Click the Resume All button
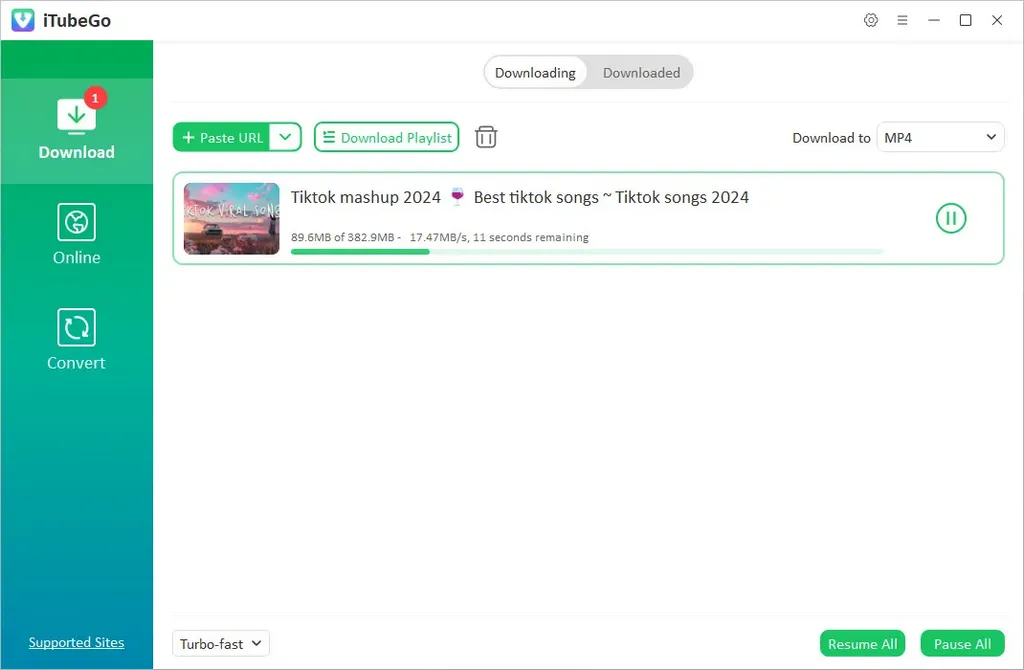1024x670 pixels. point(862,644)
